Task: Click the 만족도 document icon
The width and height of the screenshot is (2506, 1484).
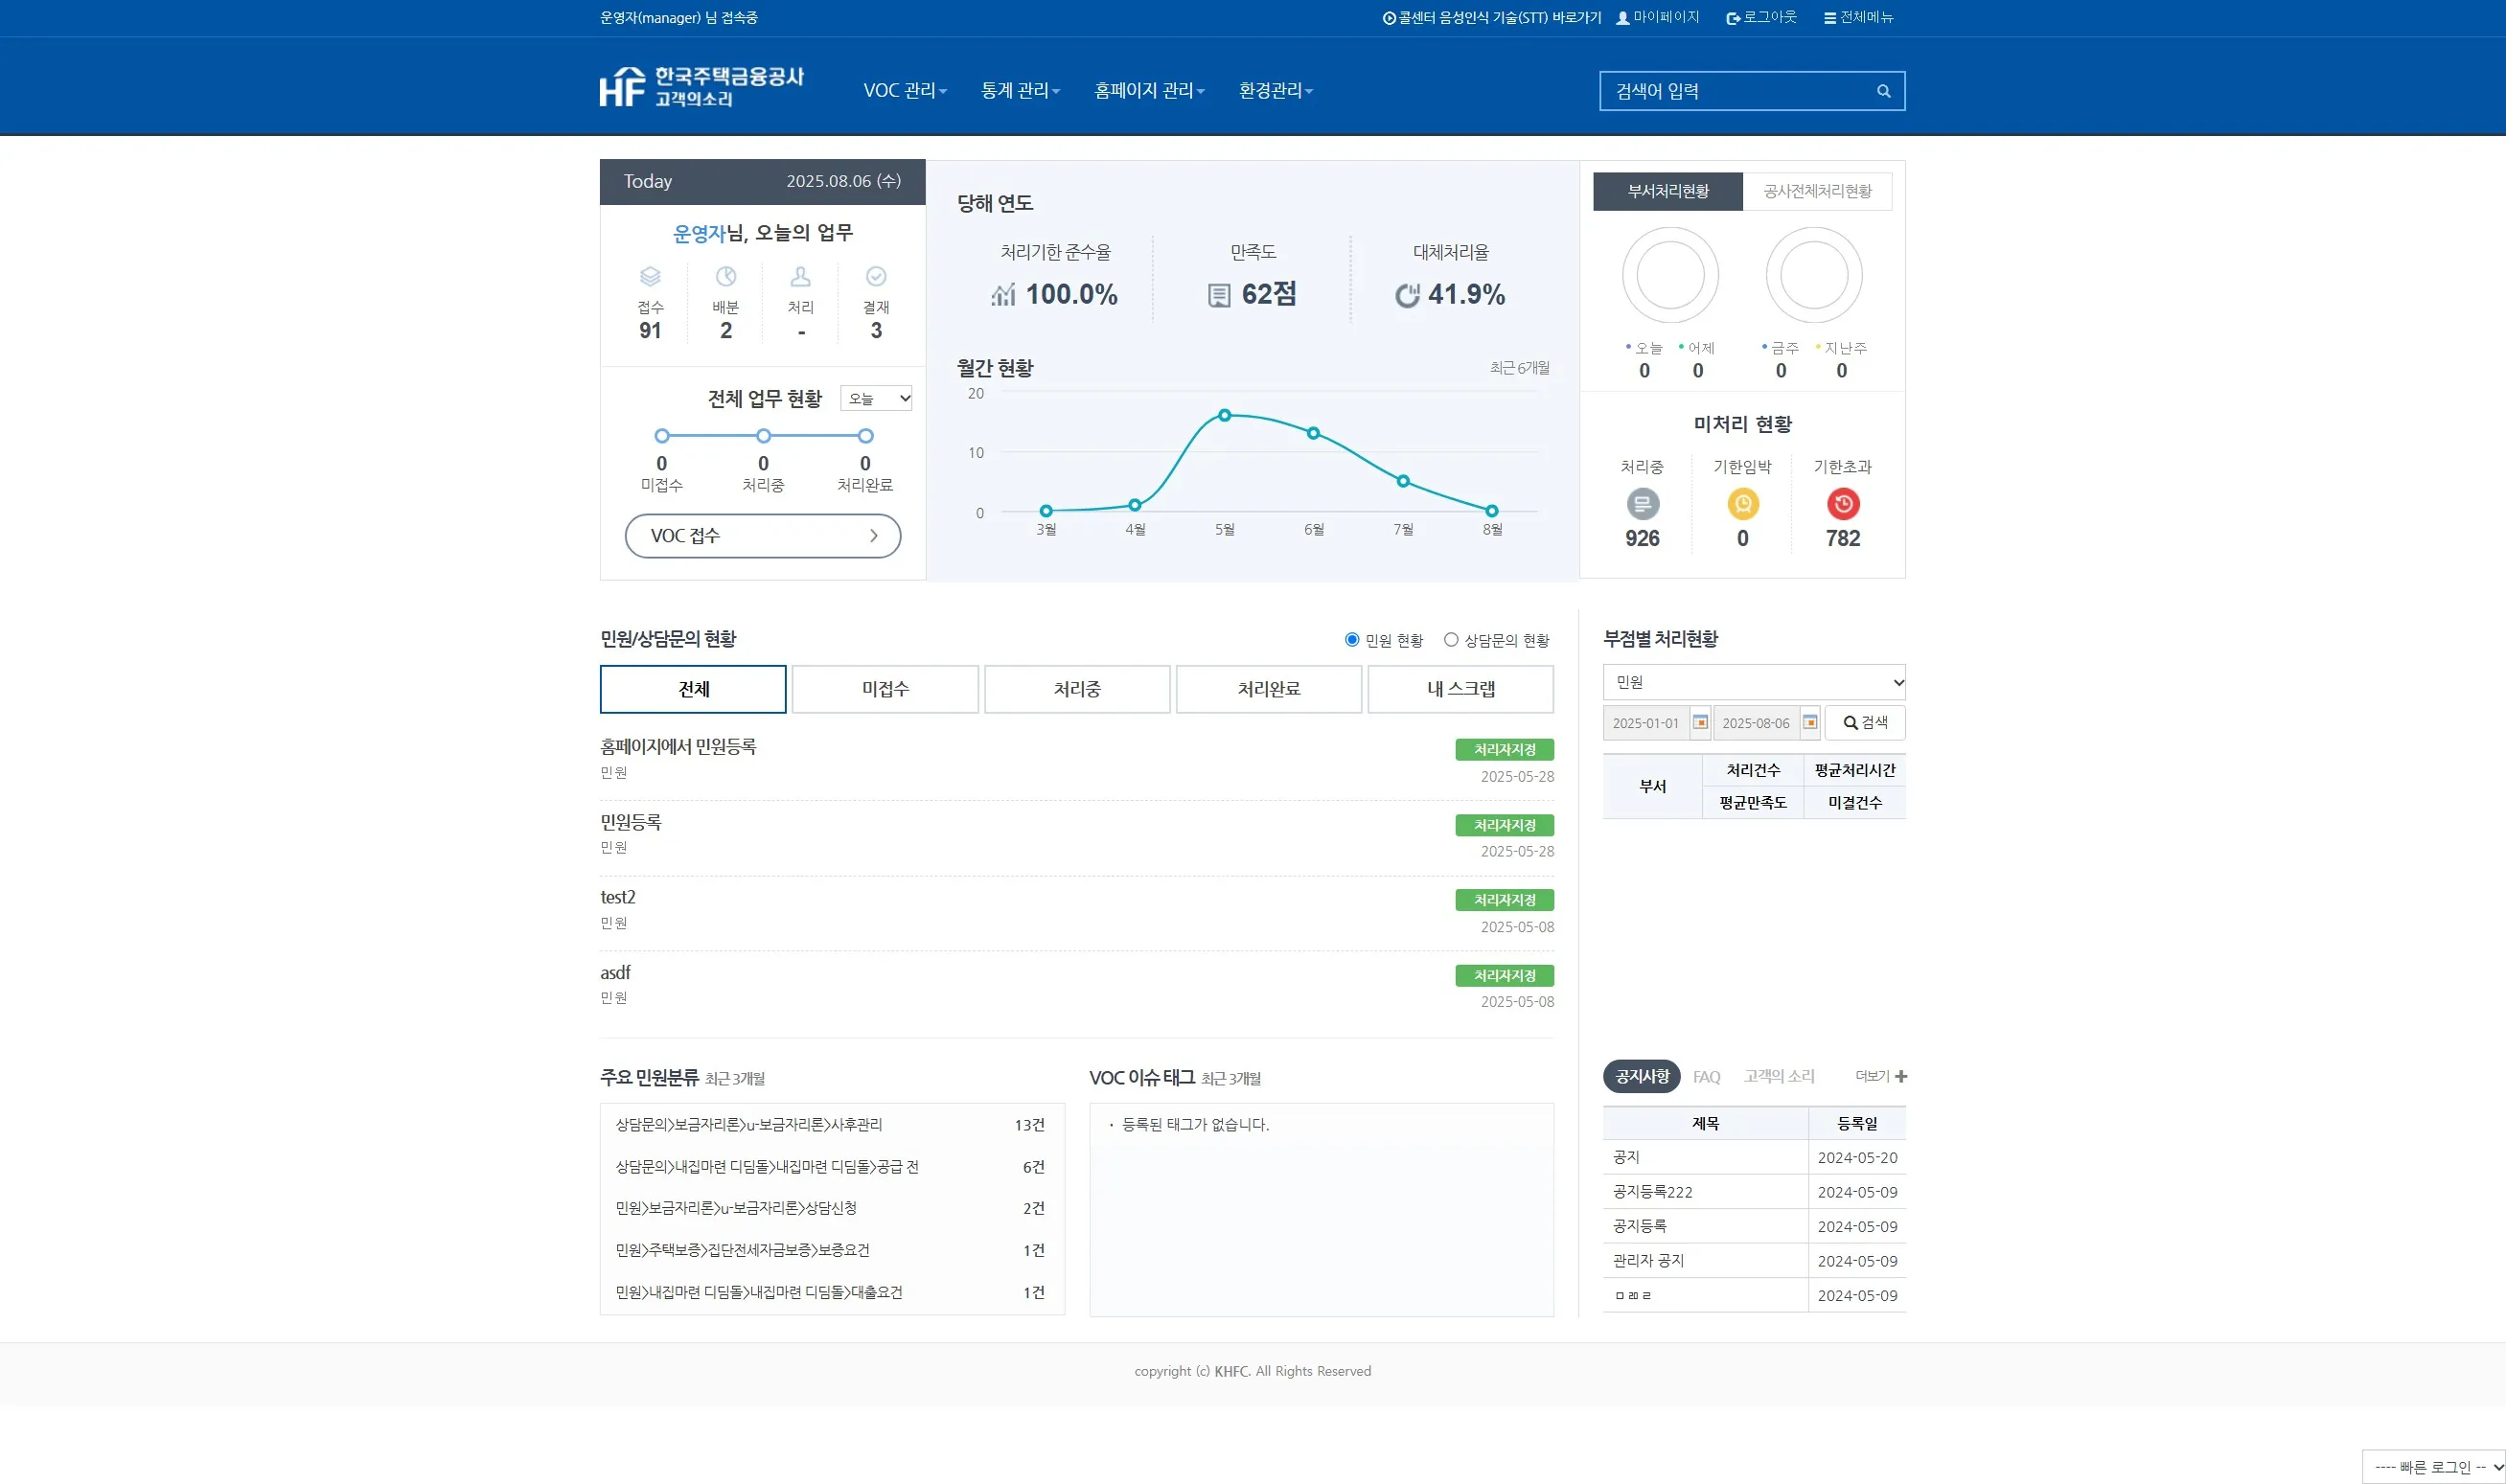Action: pyautogui.click(x=1219, y=295)
